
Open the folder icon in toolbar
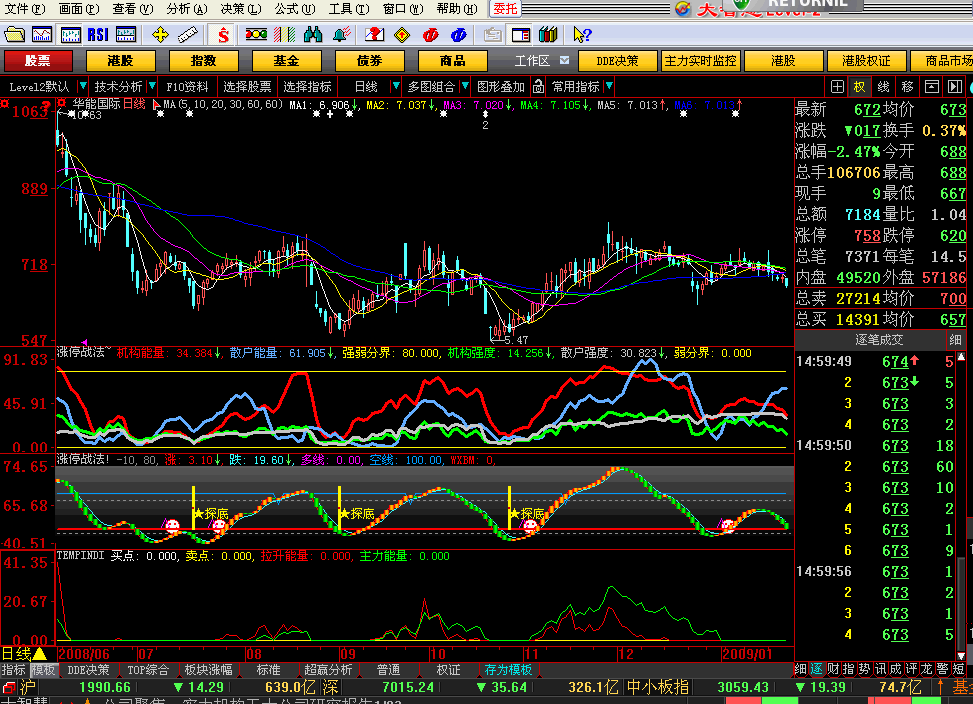point(14,35)
